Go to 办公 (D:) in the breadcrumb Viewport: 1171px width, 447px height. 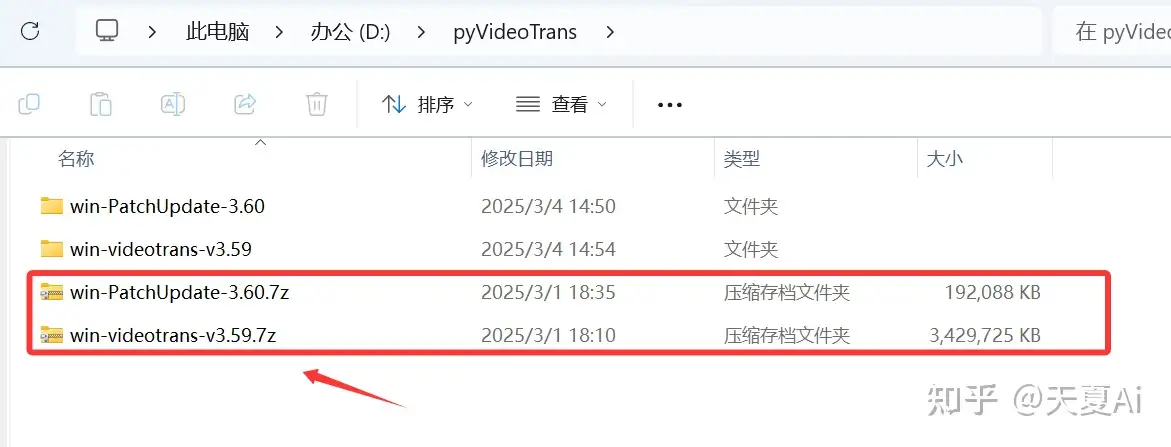(x=350, y=32)
